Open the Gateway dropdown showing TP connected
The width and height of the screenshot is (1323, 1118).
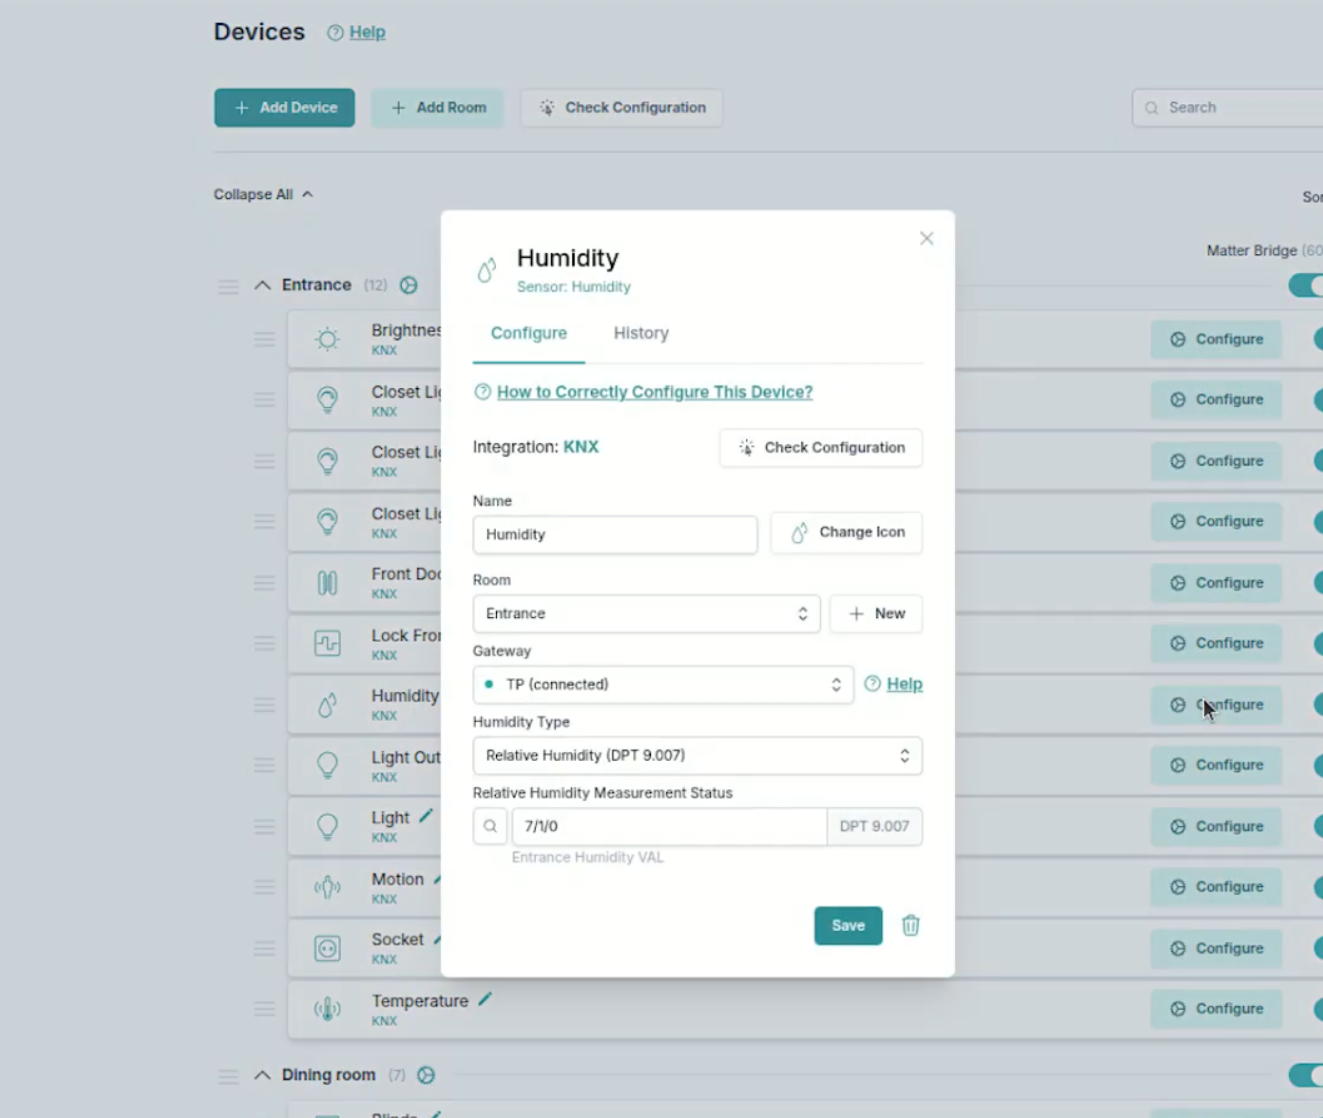point(662,684)
